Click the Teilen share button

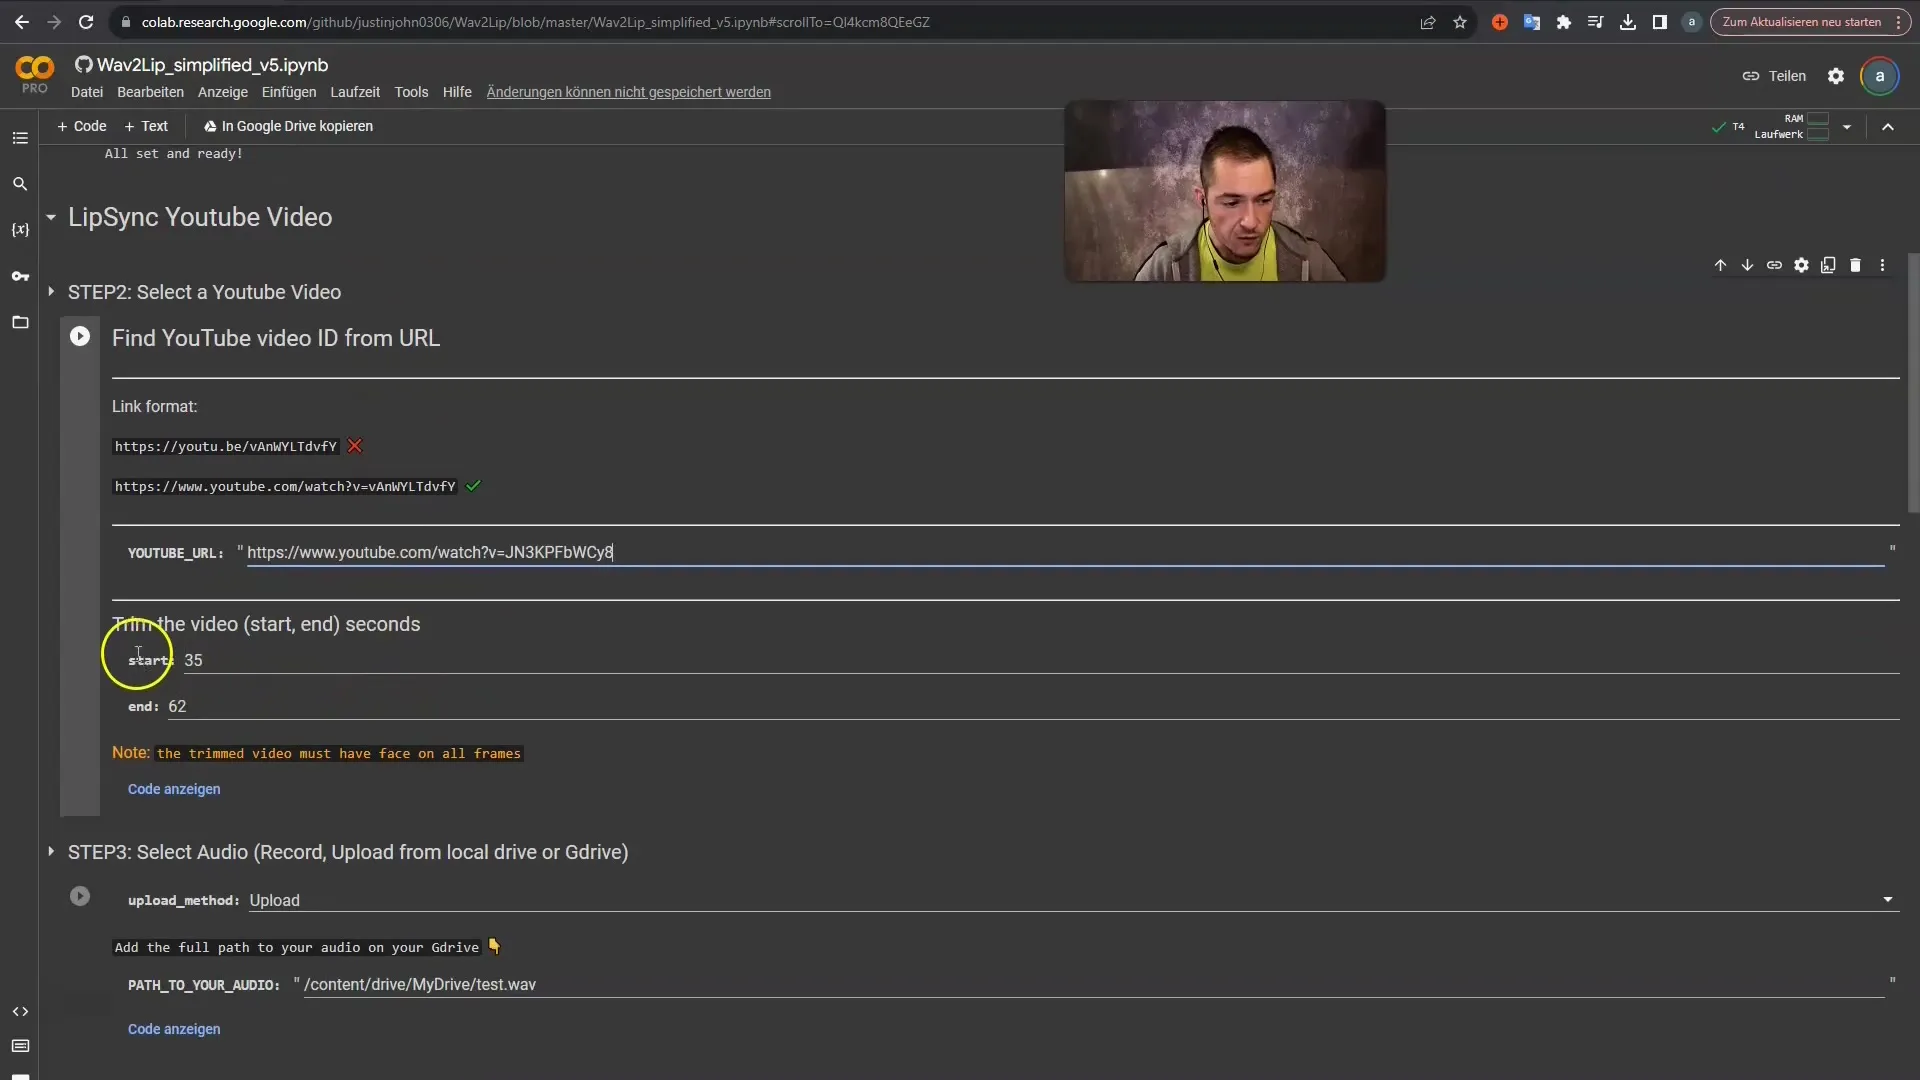(1774, 76)
